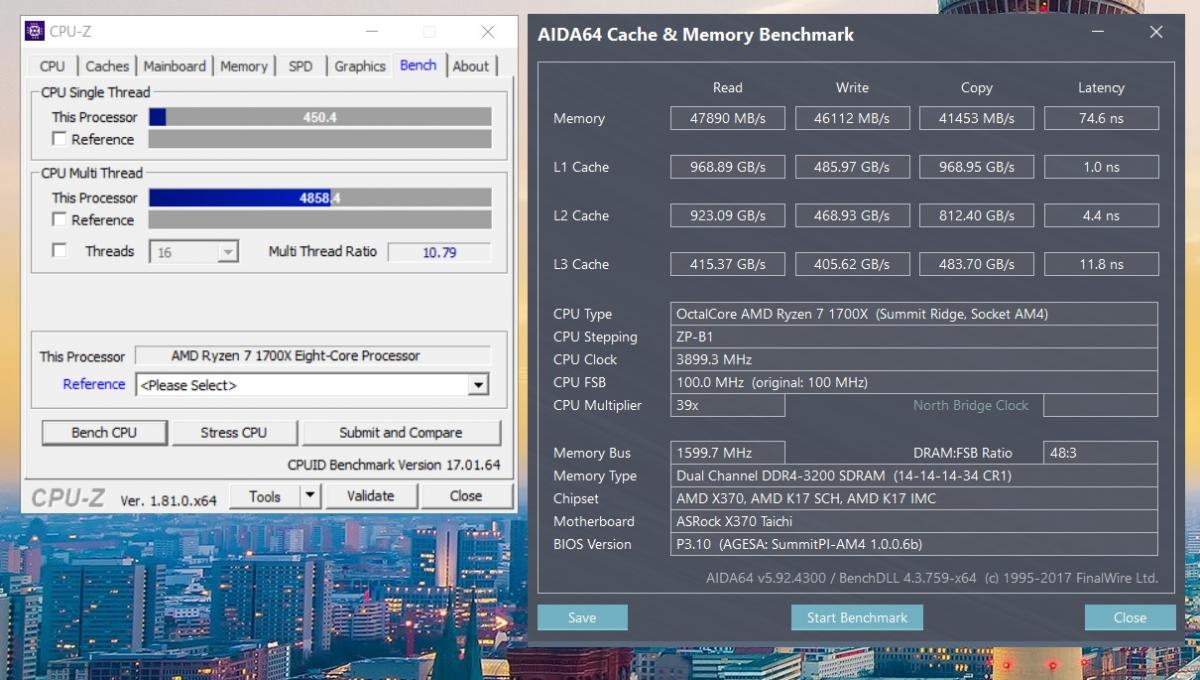Enable Reference checkbox under CPU Single Thread
The image size is (1200, 680).
(x=59, y=139)
